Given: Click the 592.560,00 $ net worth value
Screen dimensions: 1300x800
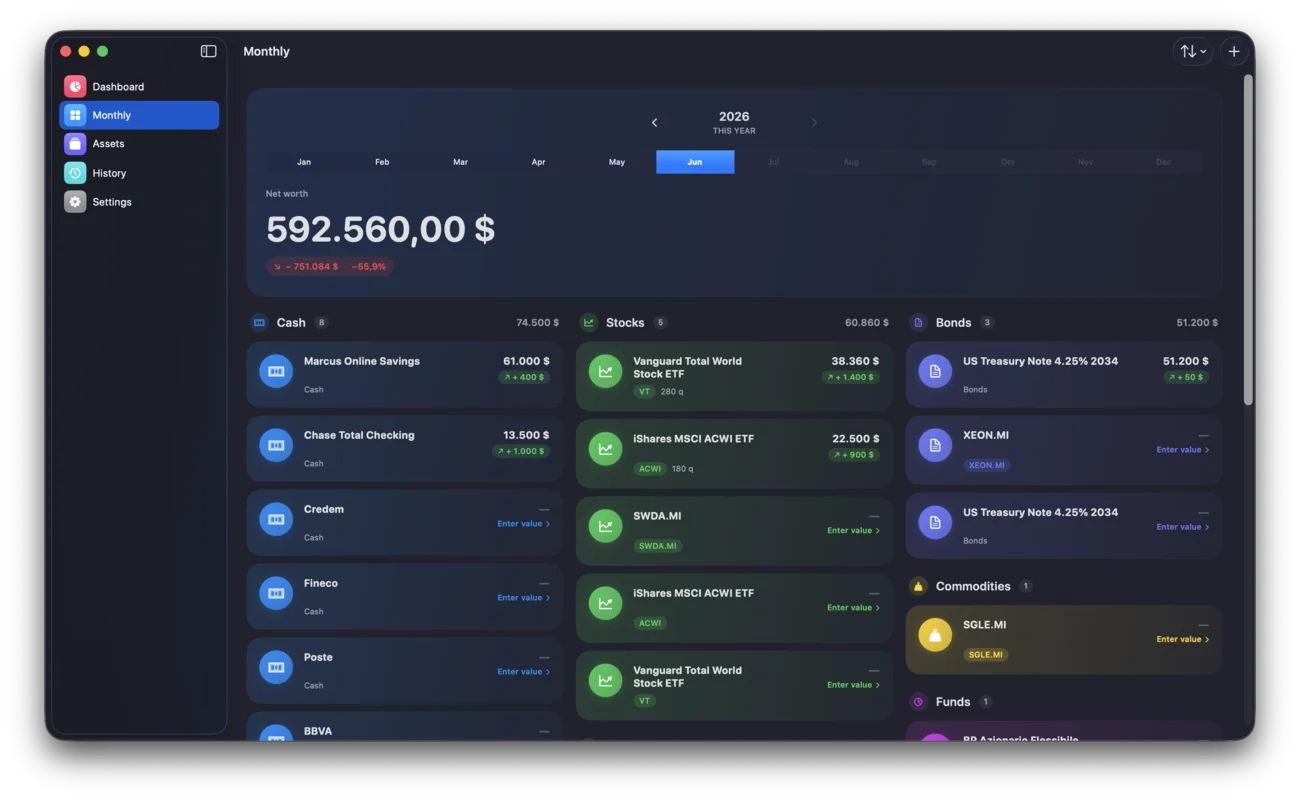Looking at the screenshot, I should 380,229.
